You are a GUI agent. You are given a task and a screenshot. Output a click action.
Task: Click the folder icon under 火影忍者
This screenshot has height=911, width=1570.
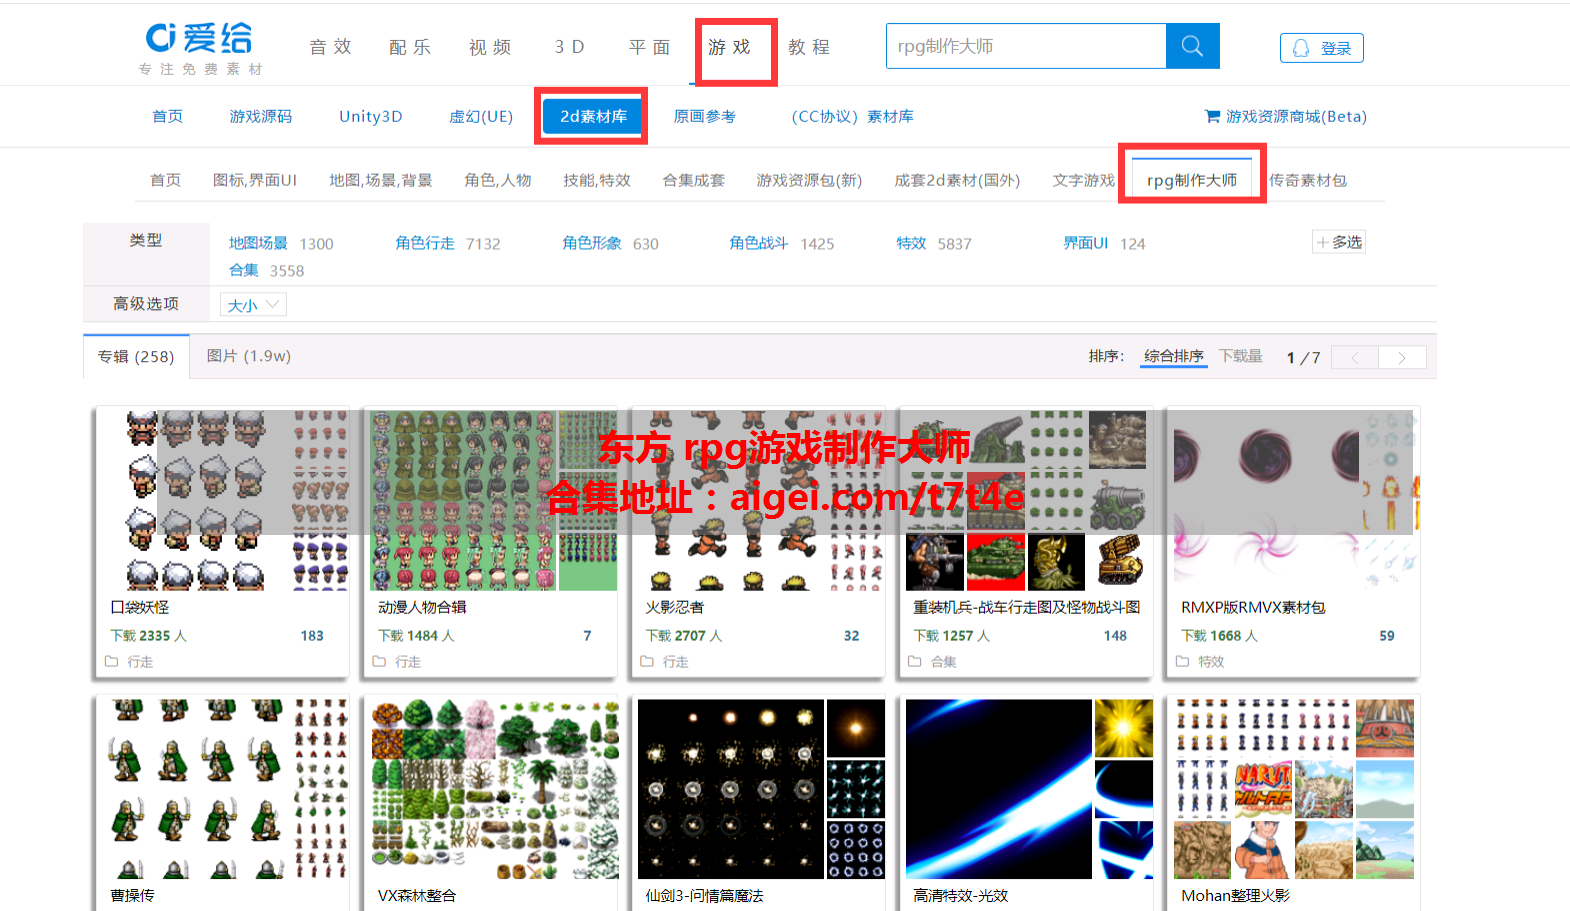coord(647,661)
